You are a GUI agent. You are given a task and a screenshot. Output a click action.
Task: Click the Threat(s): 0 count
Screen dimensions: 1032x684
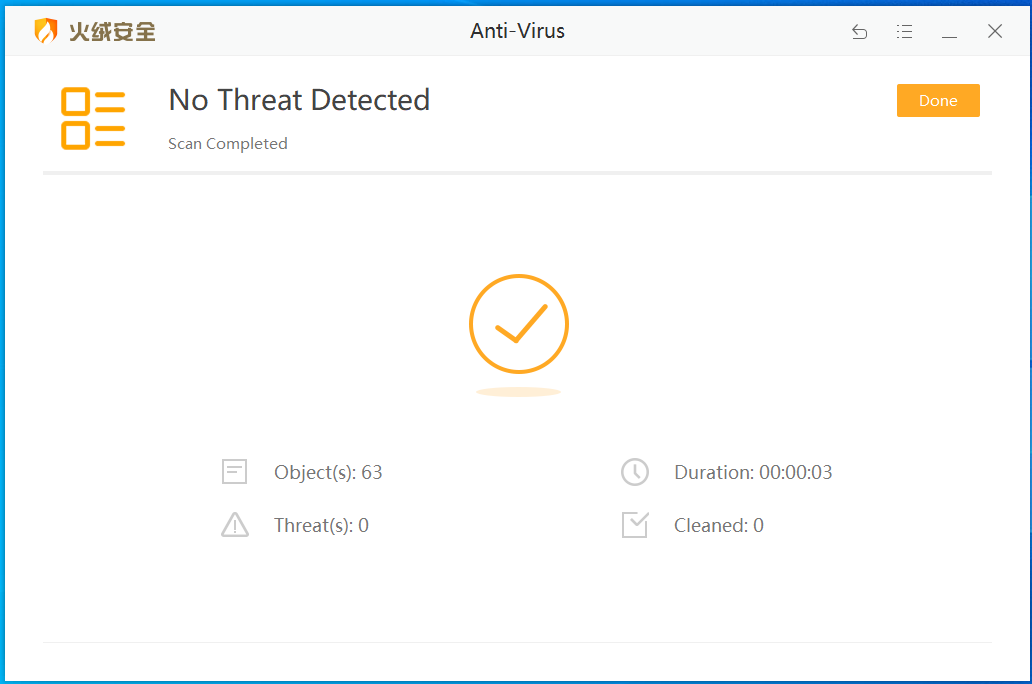point(321,525)
